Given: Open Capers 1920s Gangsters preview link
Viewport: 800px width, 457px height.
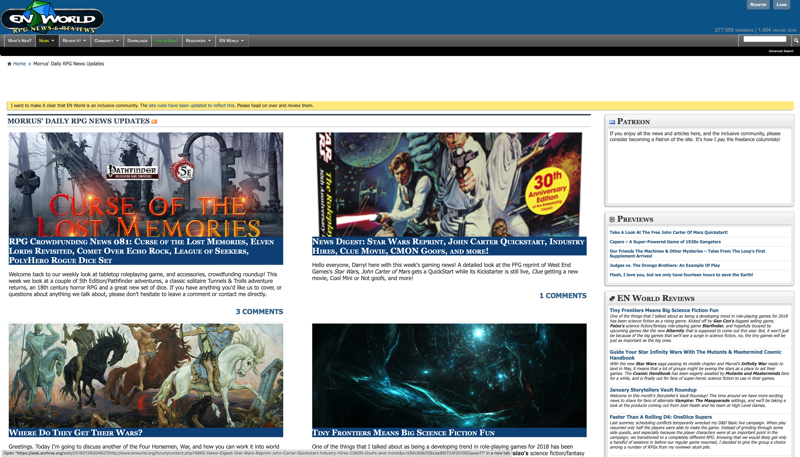Looking at the screenshot, I should click(665, 242).
